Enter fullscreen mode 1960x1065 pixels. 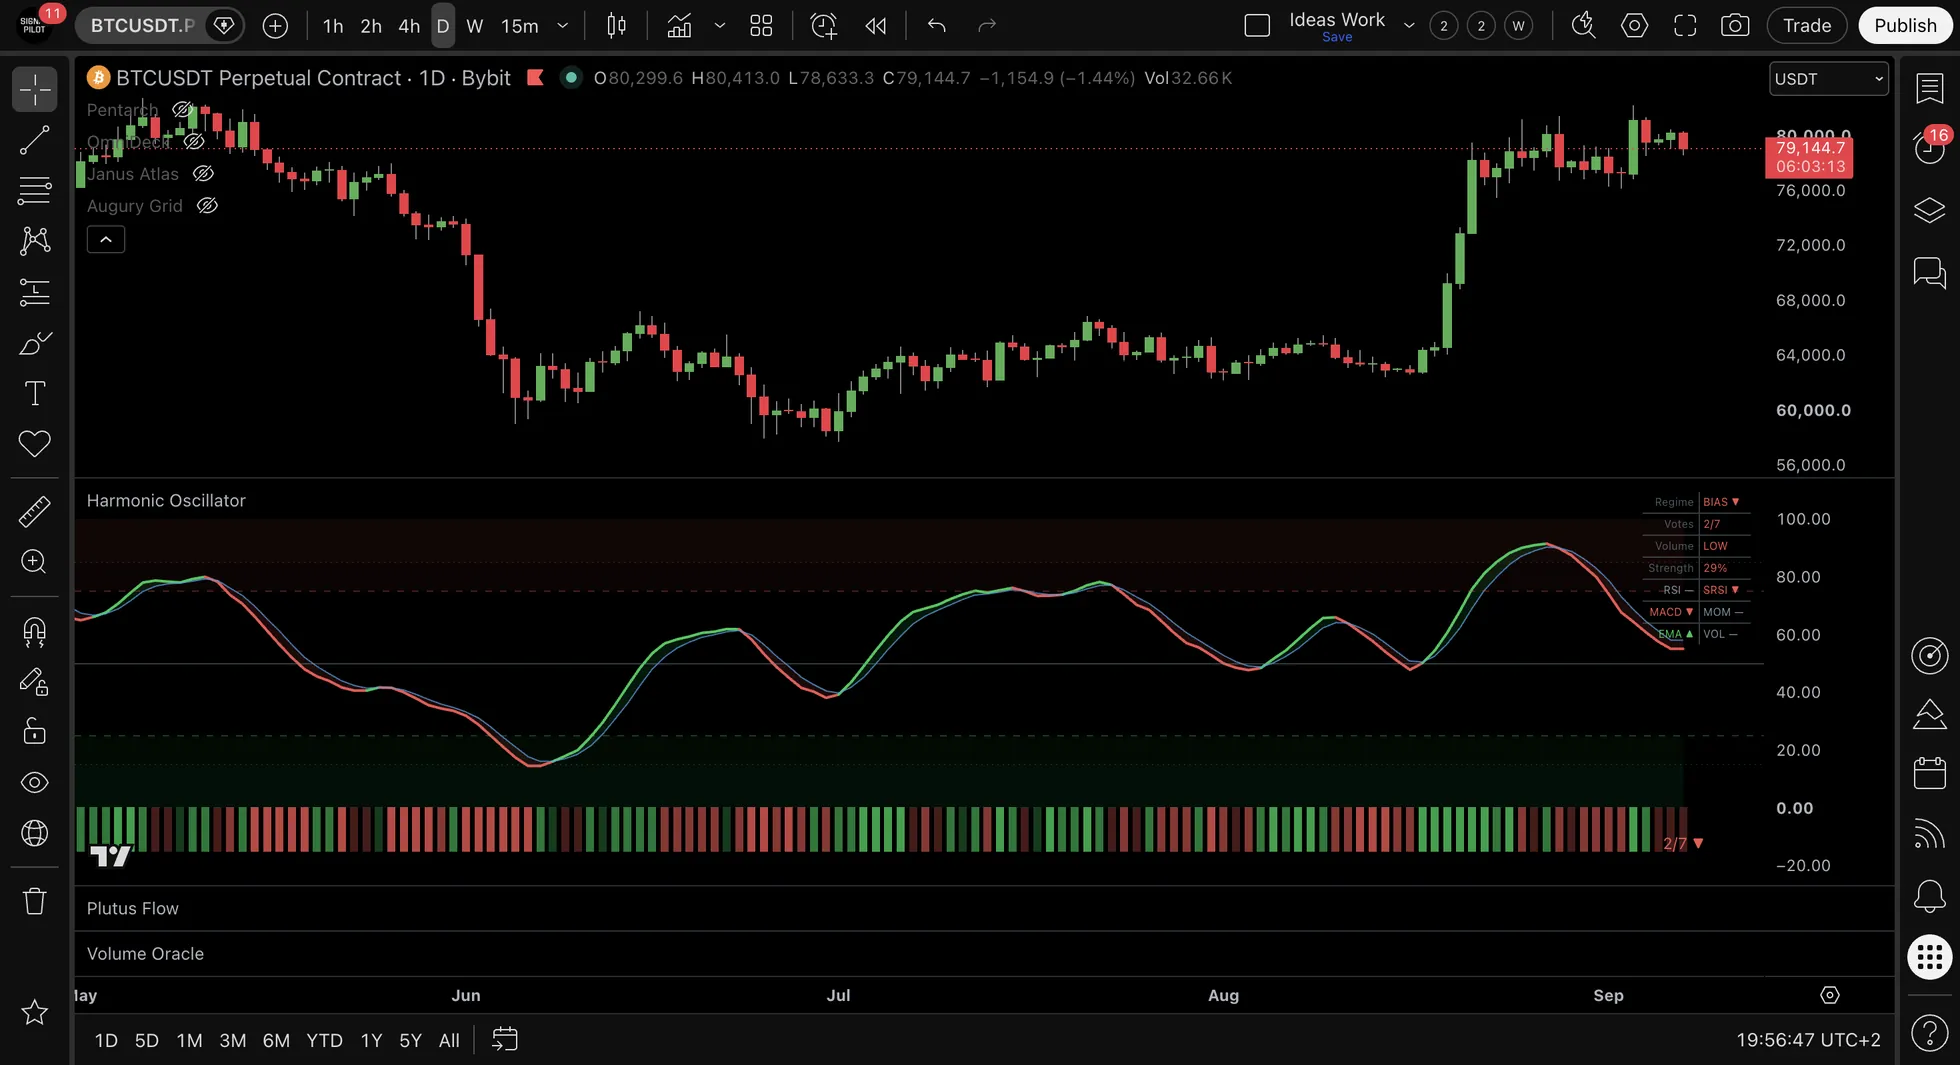click(1685, 26)
